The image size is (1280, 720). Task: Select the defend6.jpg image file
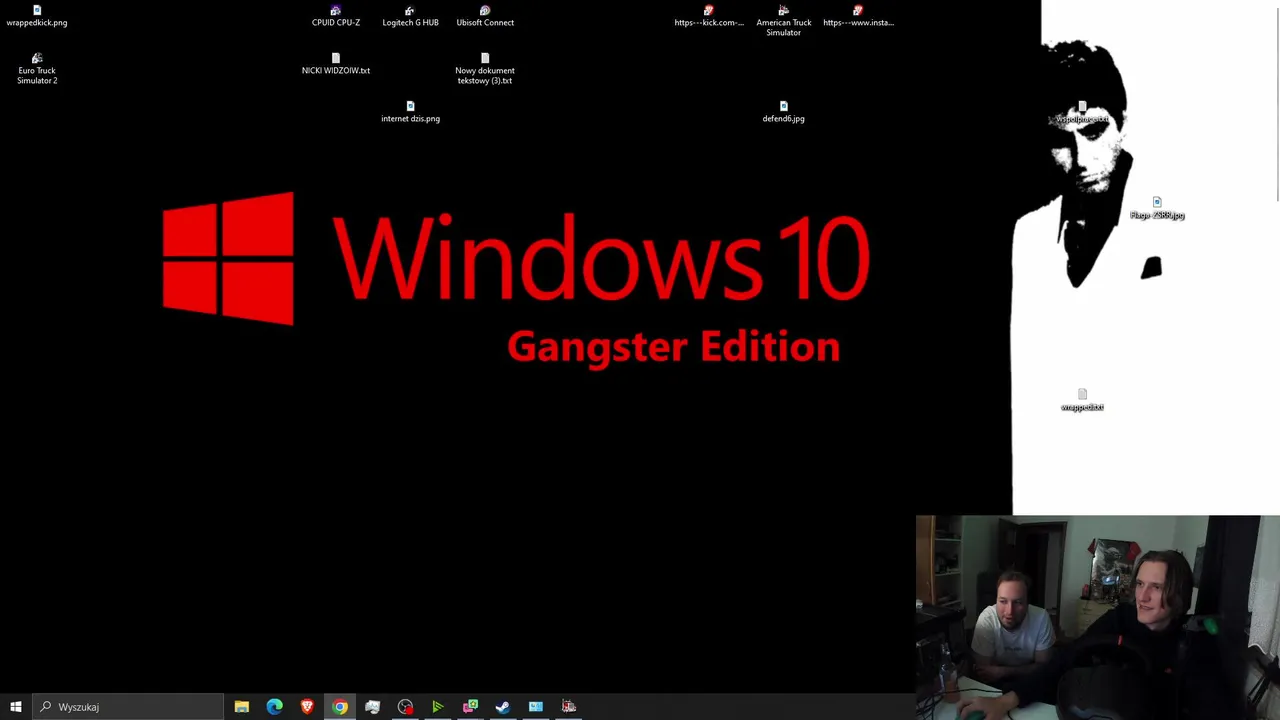[x=784, y=112]
